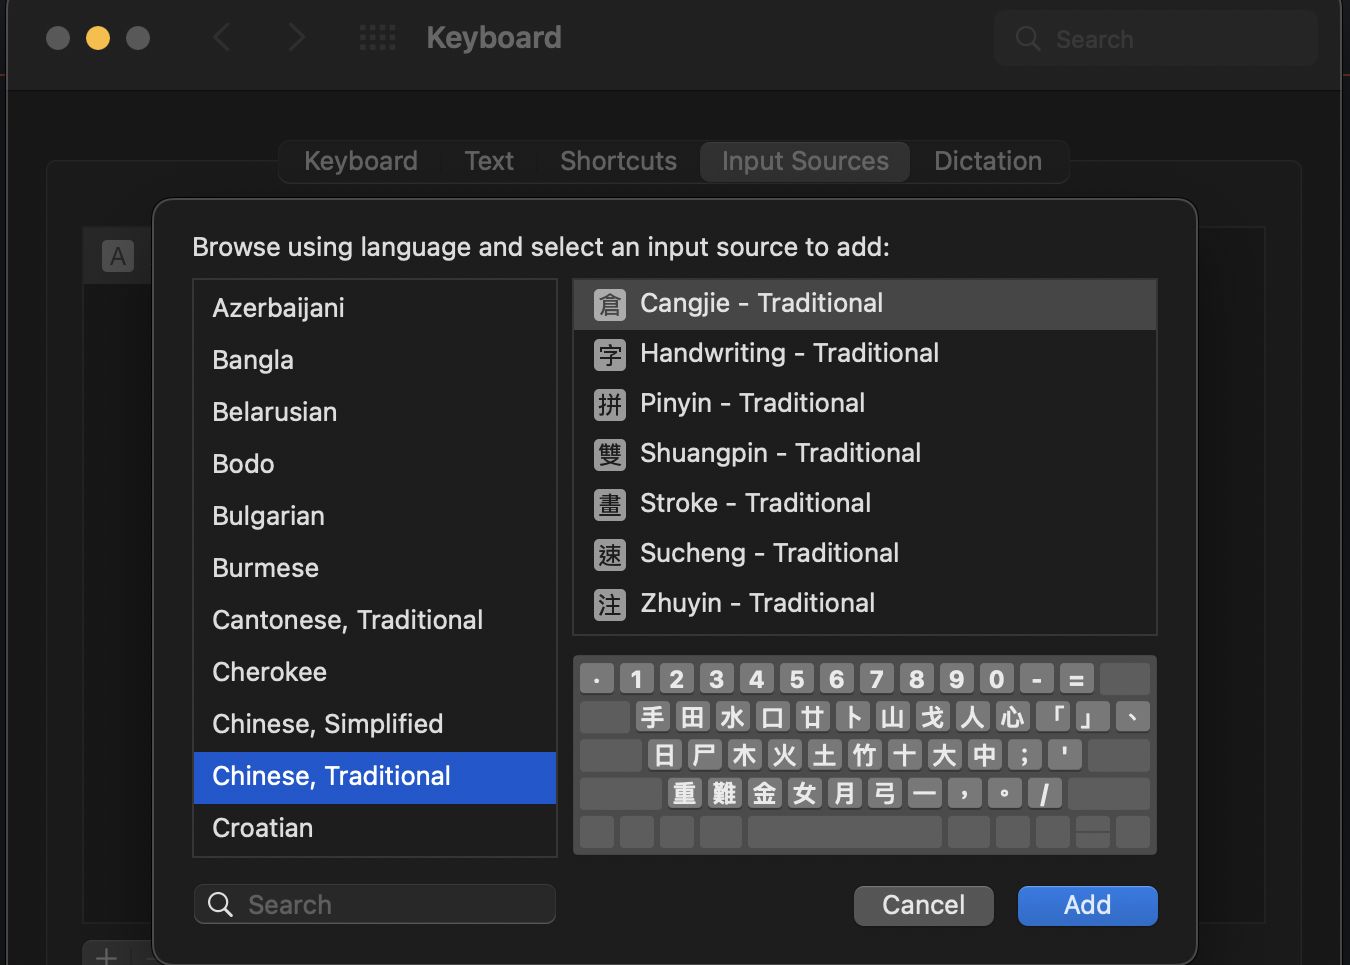Viewport: 1350px width, 965px height.
Task: Open the settings grid icon near the title
Action: (378, 37)
